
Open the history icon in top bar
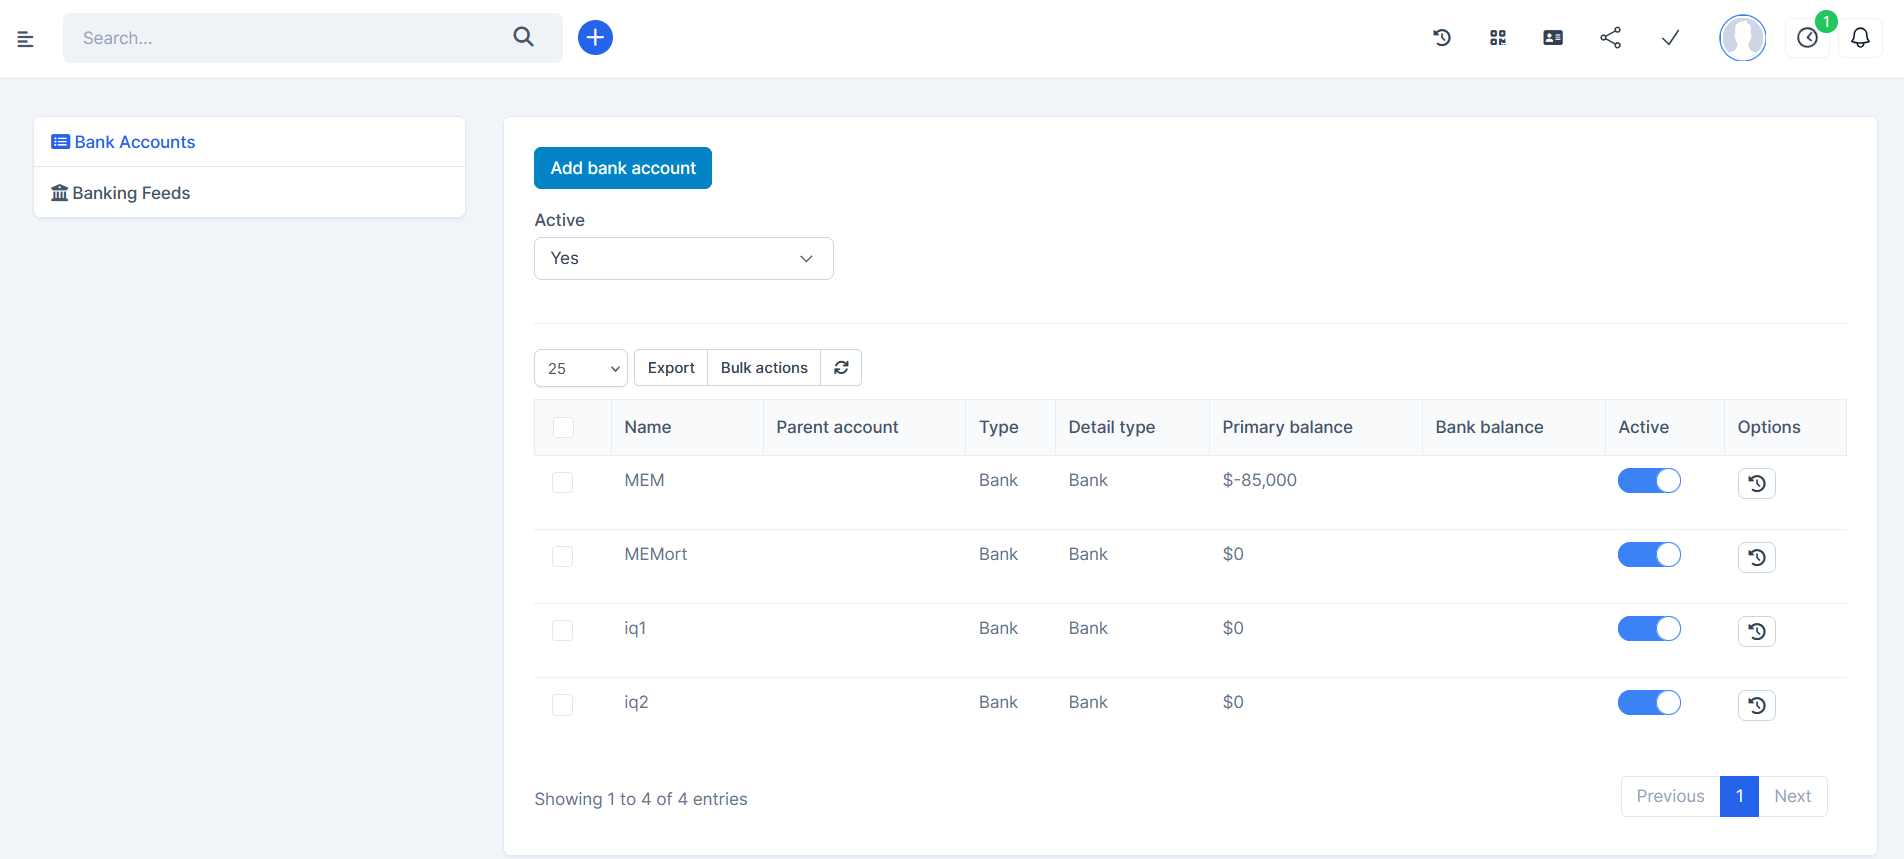click(1441, 38)
